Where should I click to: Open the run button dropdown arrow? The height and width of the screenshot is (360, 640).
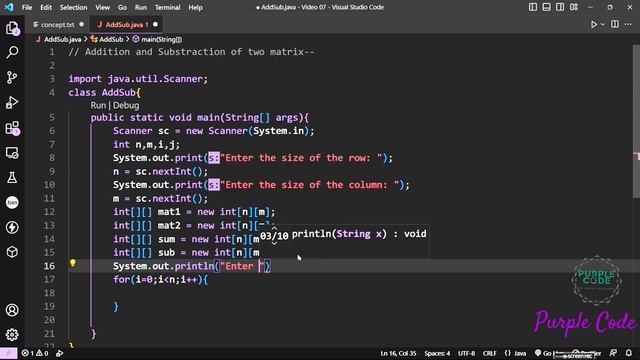[x=603, y=24]
